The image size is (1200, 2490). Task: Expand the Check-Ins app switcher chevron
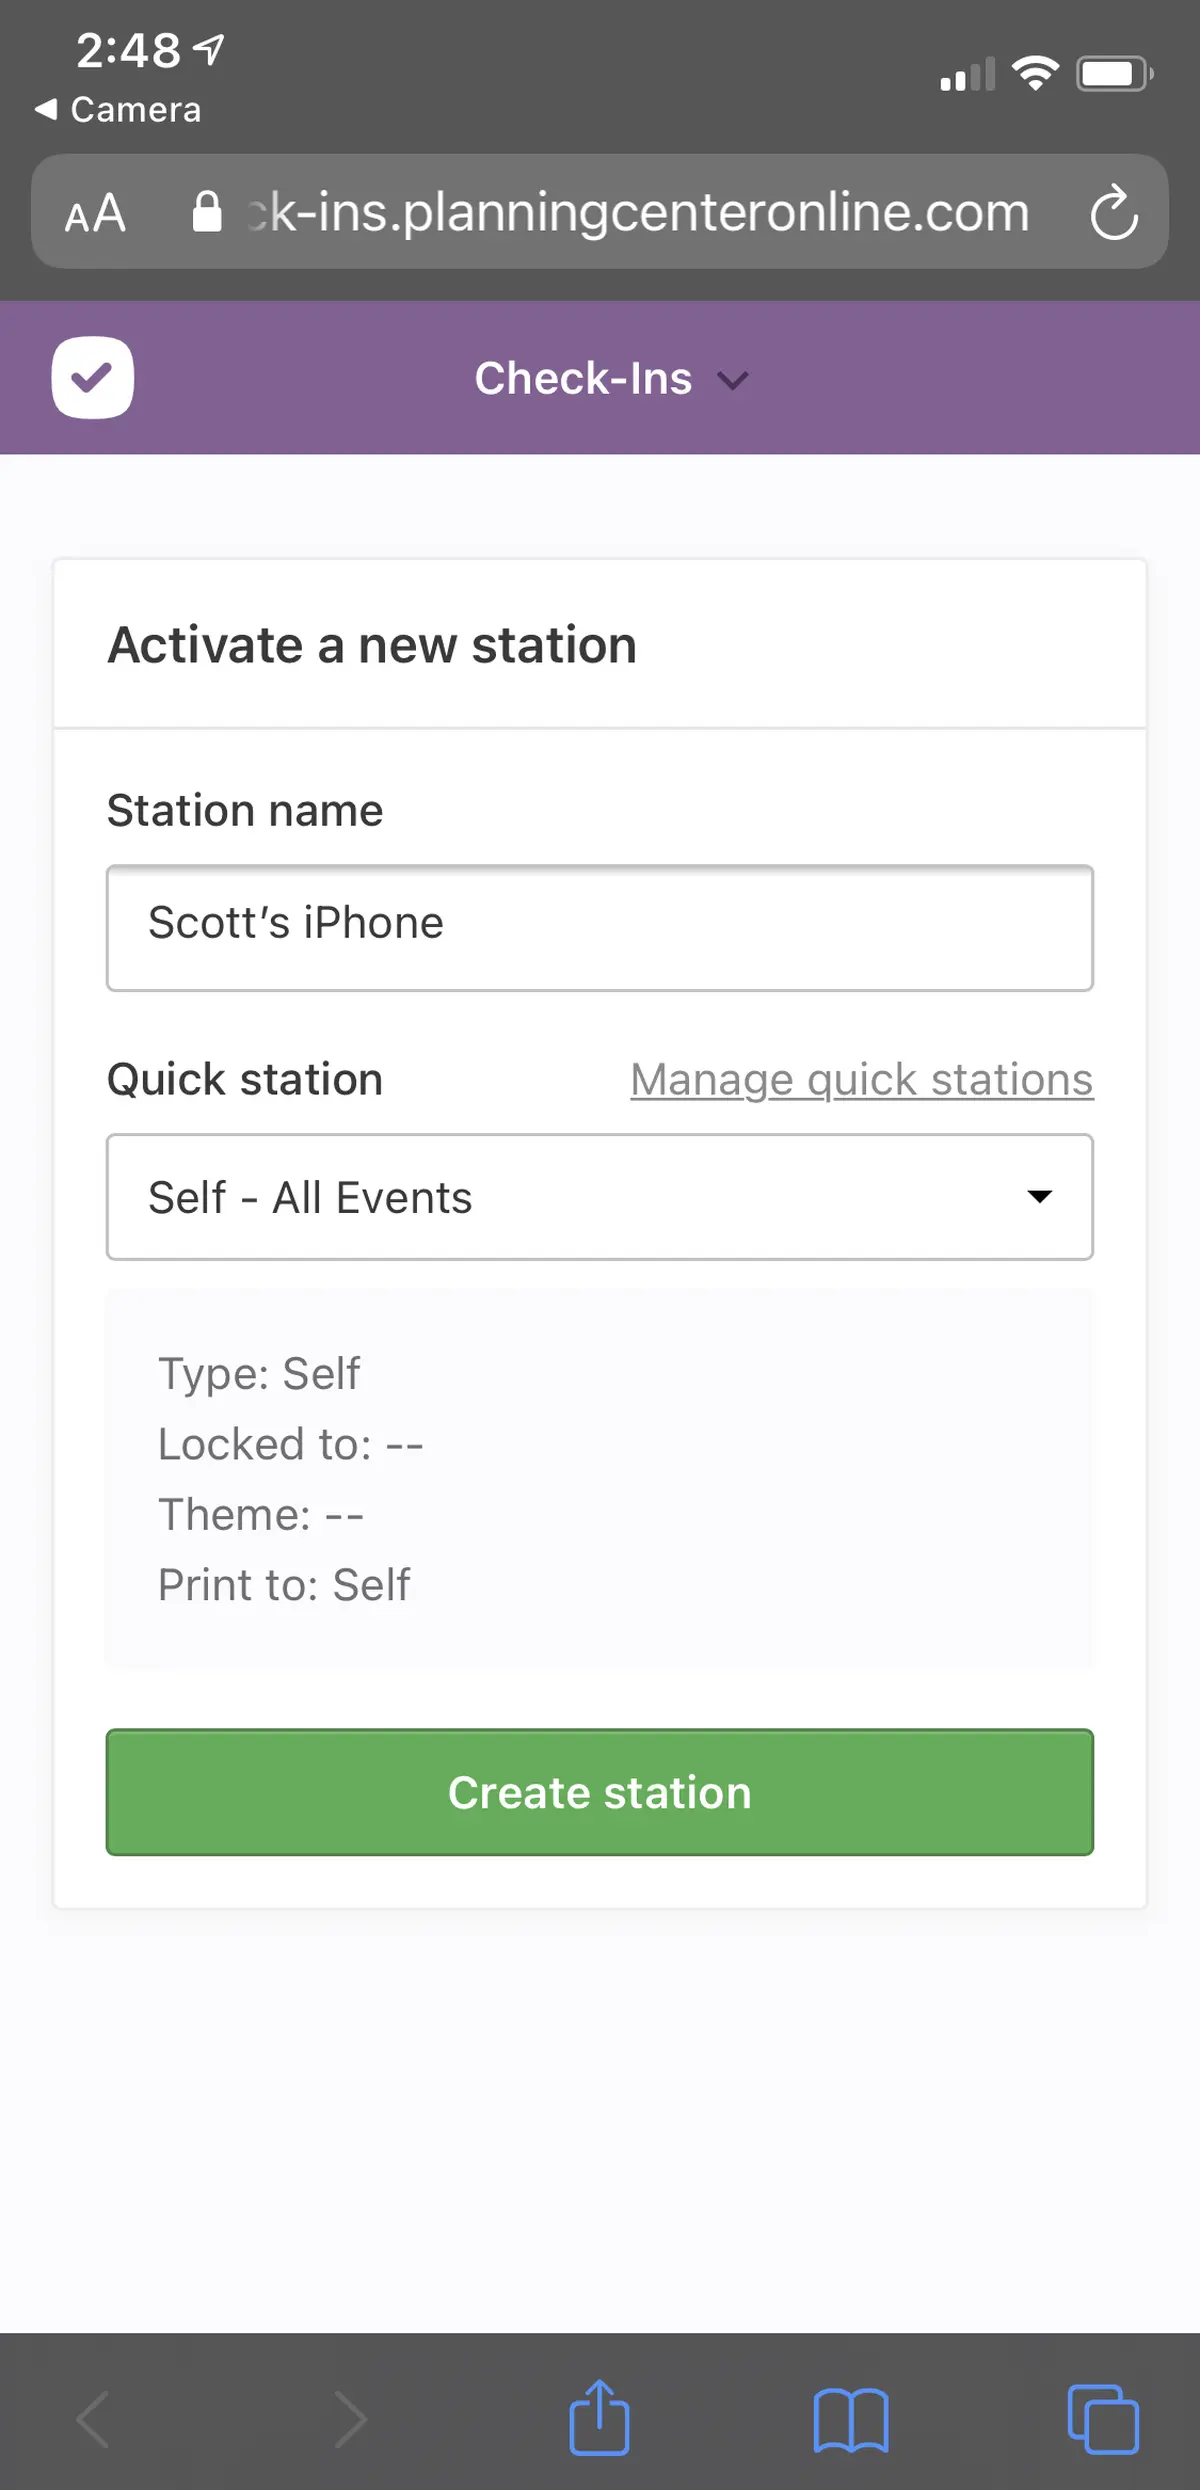click(733, 380)
